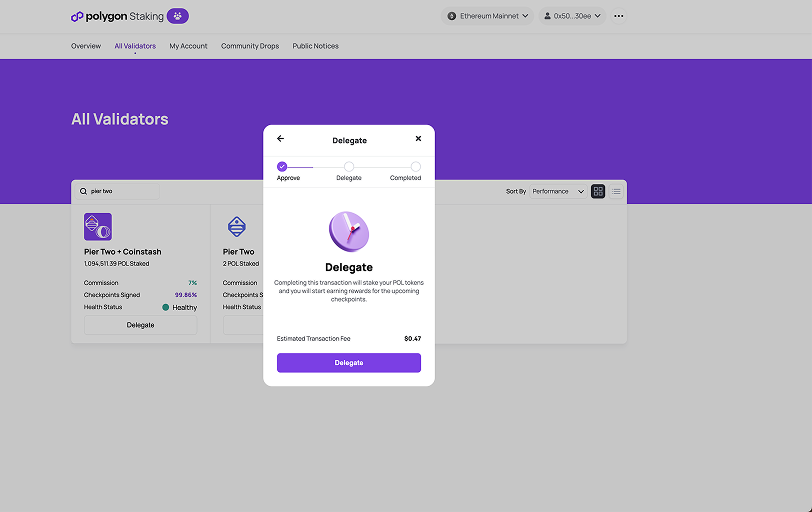
Task: Click the 7% commission value
Action: [x=193, y=283]
